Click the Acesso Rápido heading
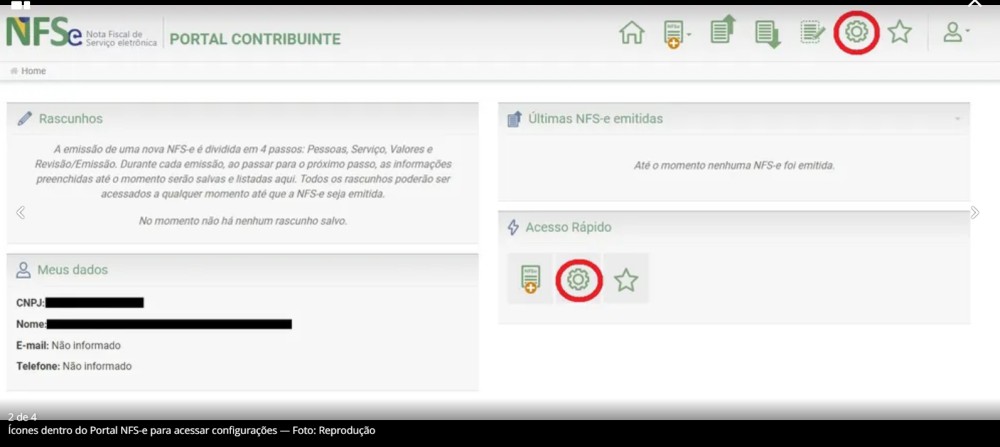 [x=568, y=227]
